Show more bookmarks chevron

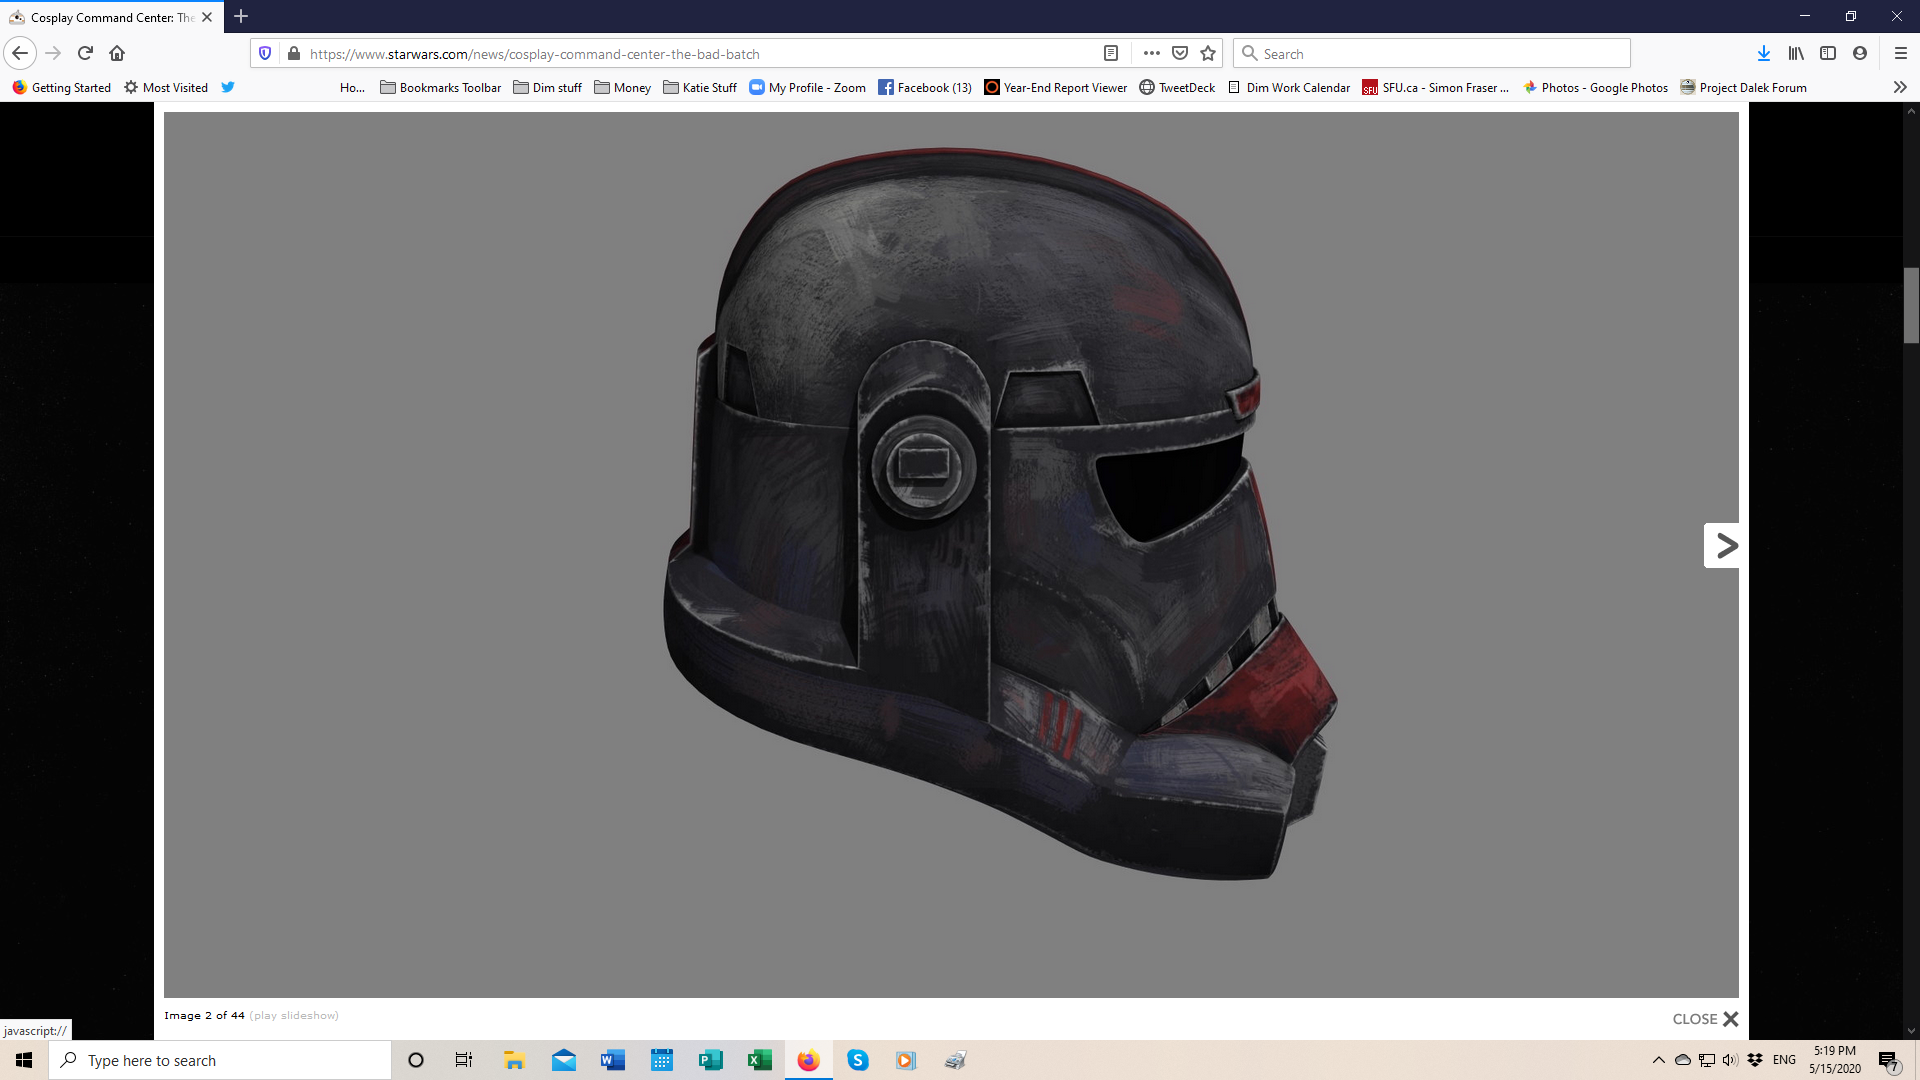pos(1900,87)
